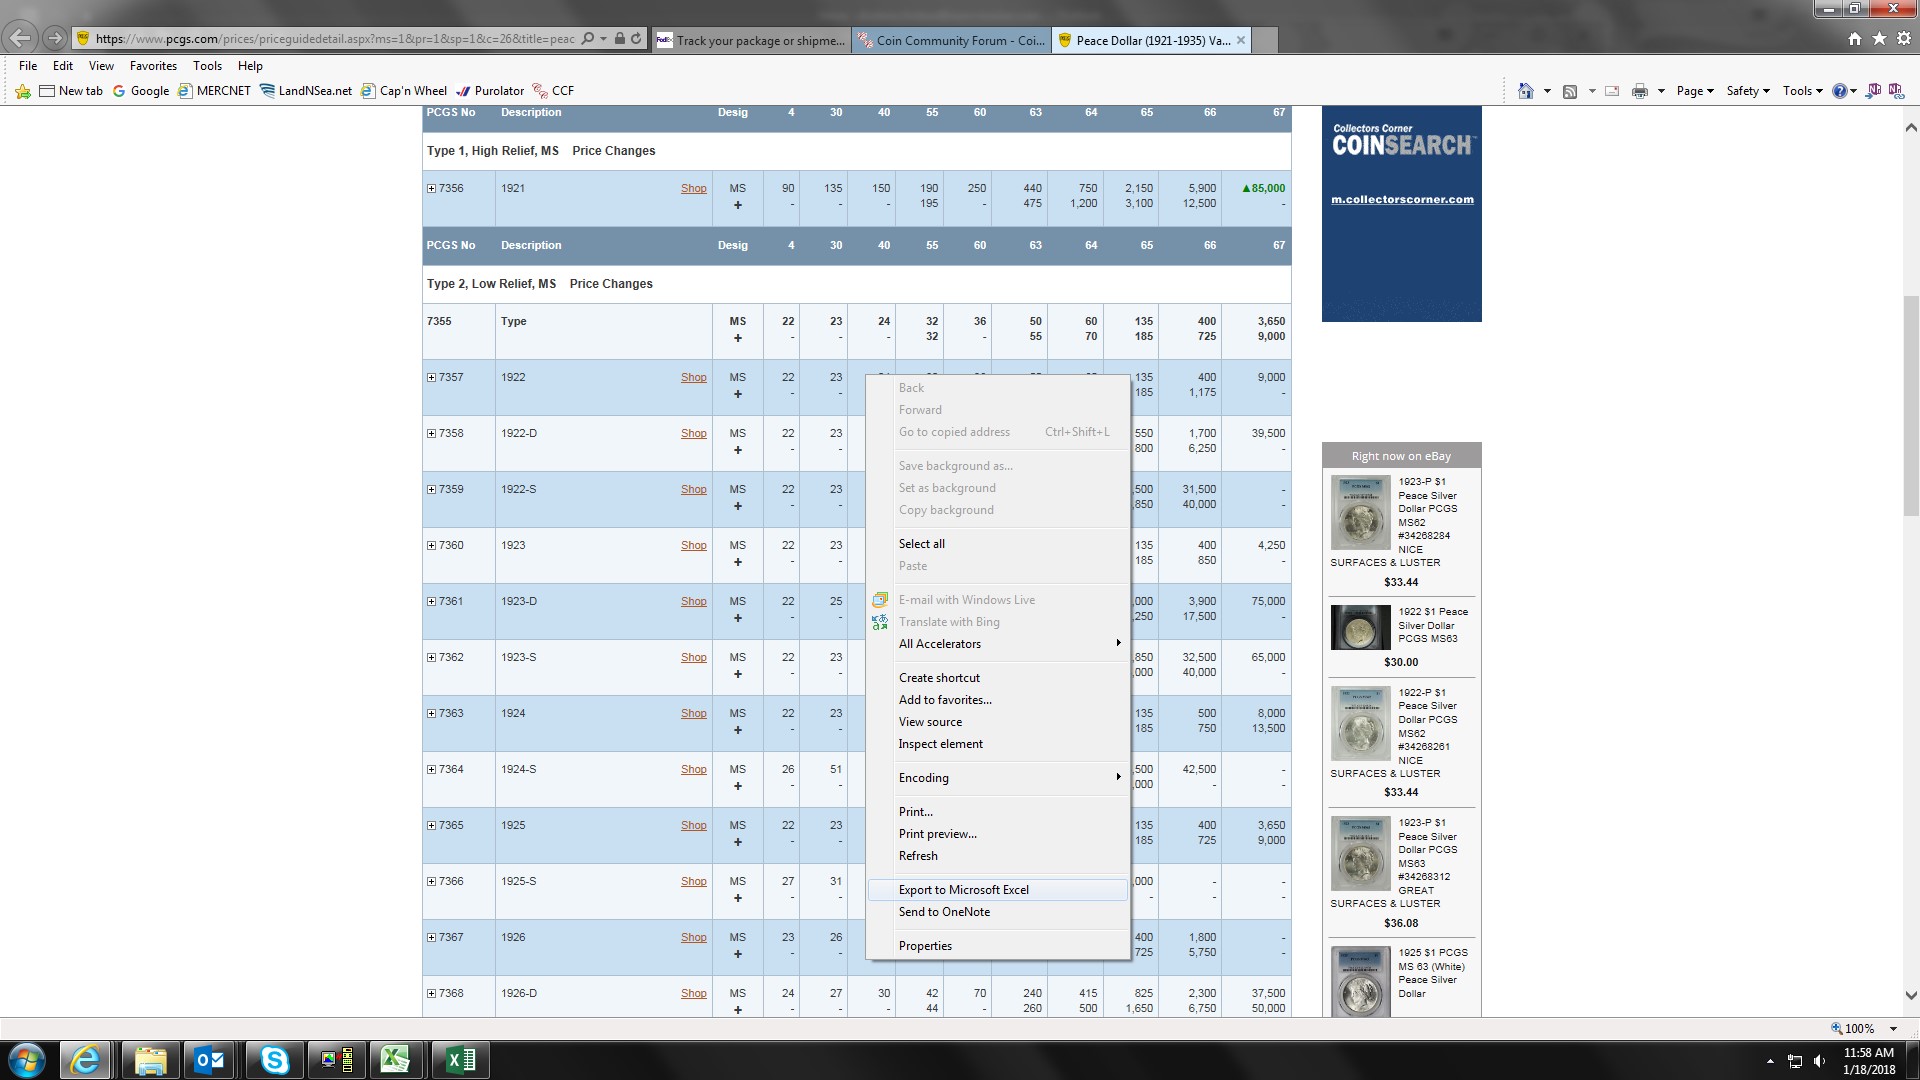Open File Explorer from the taskbar
The image size is (1920, 1080).
click(150, 1060)
